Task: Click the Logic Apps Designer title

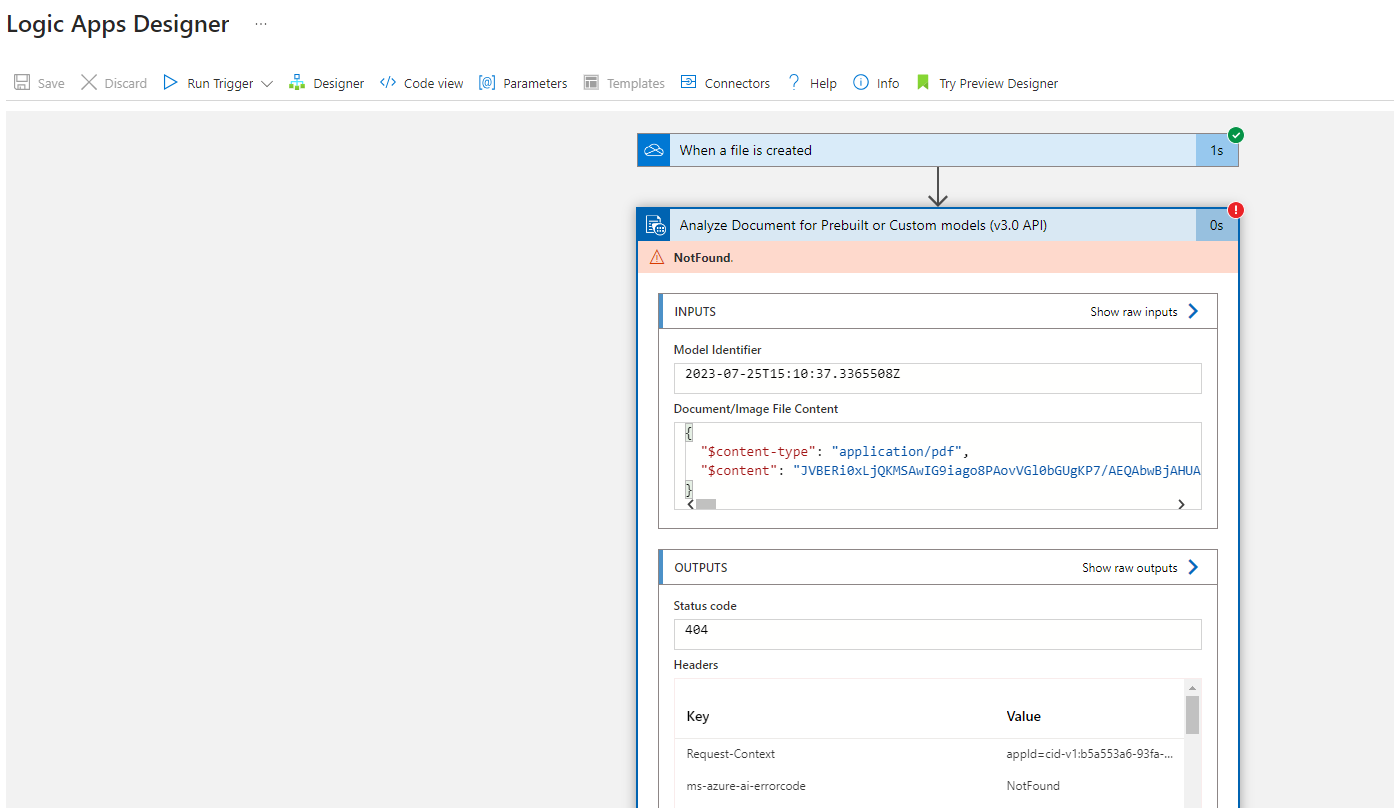Action: pos(118,24)
